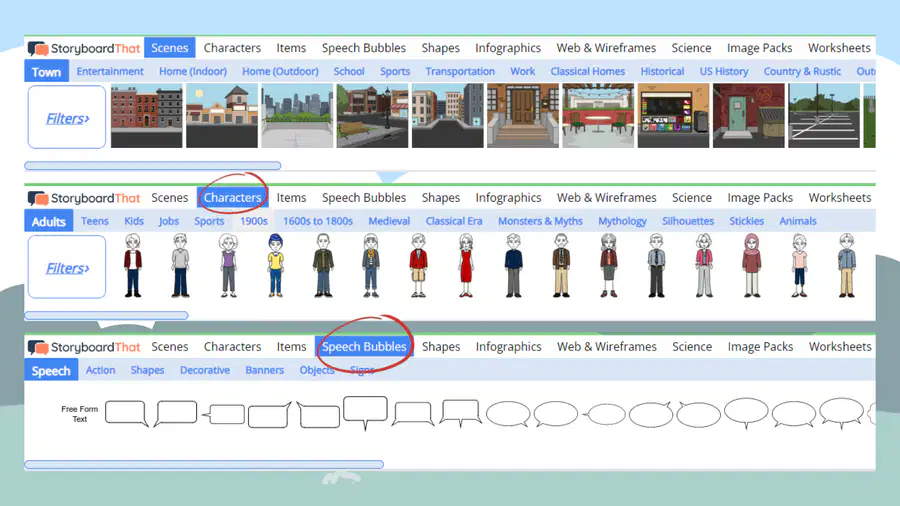Select the Classical Homes scene category

pyautogui.click(x=588, y=71)
